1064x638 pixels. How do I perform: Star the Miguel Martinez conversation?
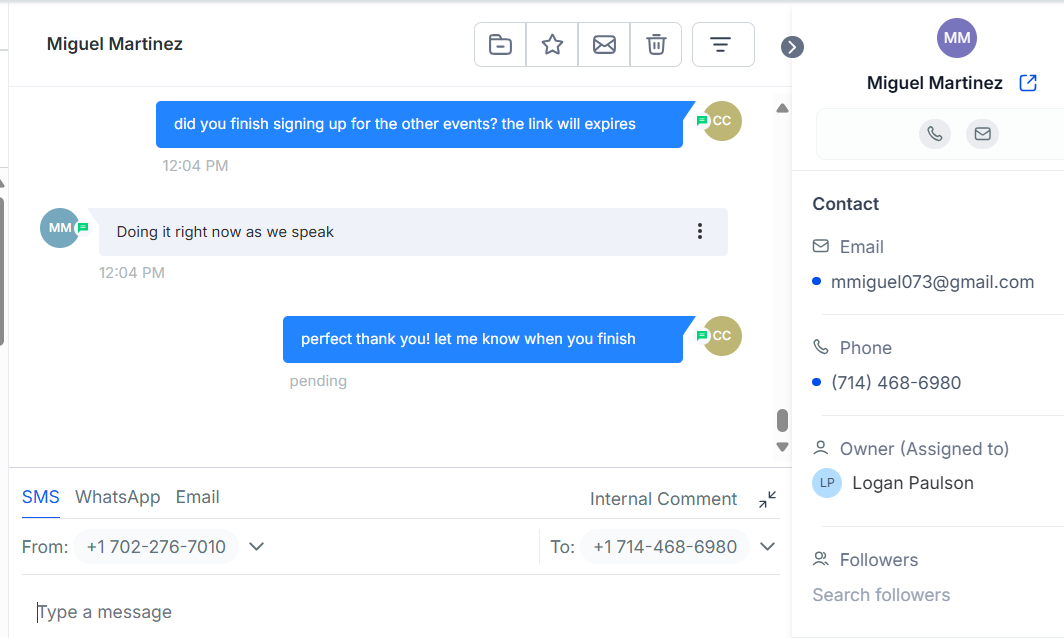[x=552, y=45]
